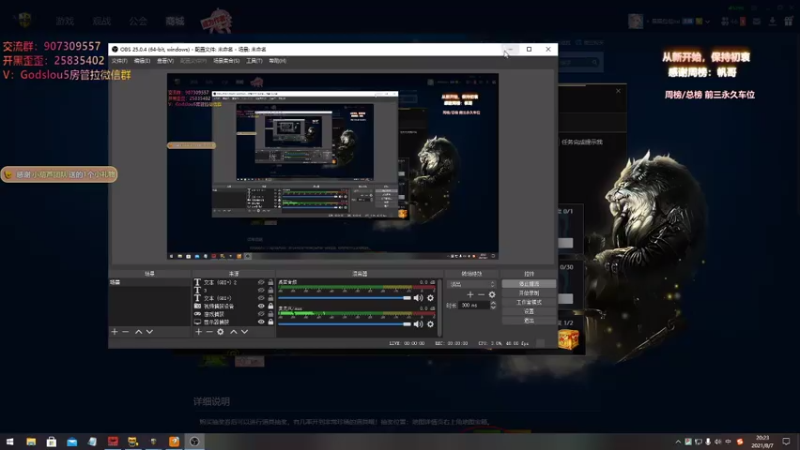
Task: Unlock the 视频捕获设备 source
Action: click(270, 306)
